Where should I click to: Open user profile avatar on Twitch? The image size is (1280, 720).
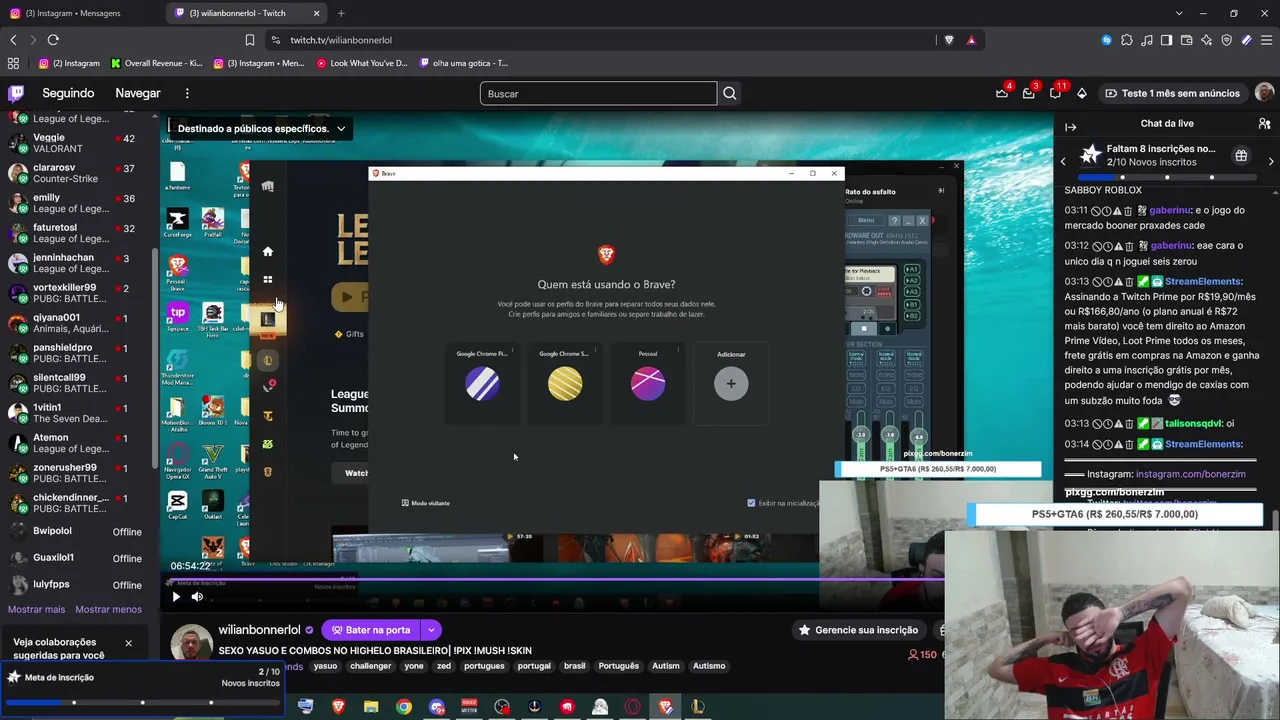[1265, 93]
